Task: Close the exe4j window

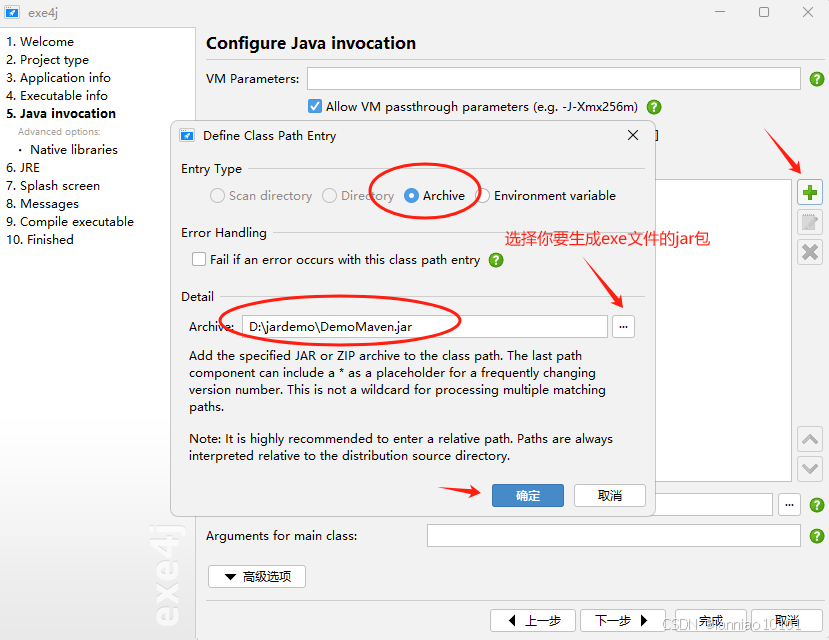Action: (x=807, y=12)
